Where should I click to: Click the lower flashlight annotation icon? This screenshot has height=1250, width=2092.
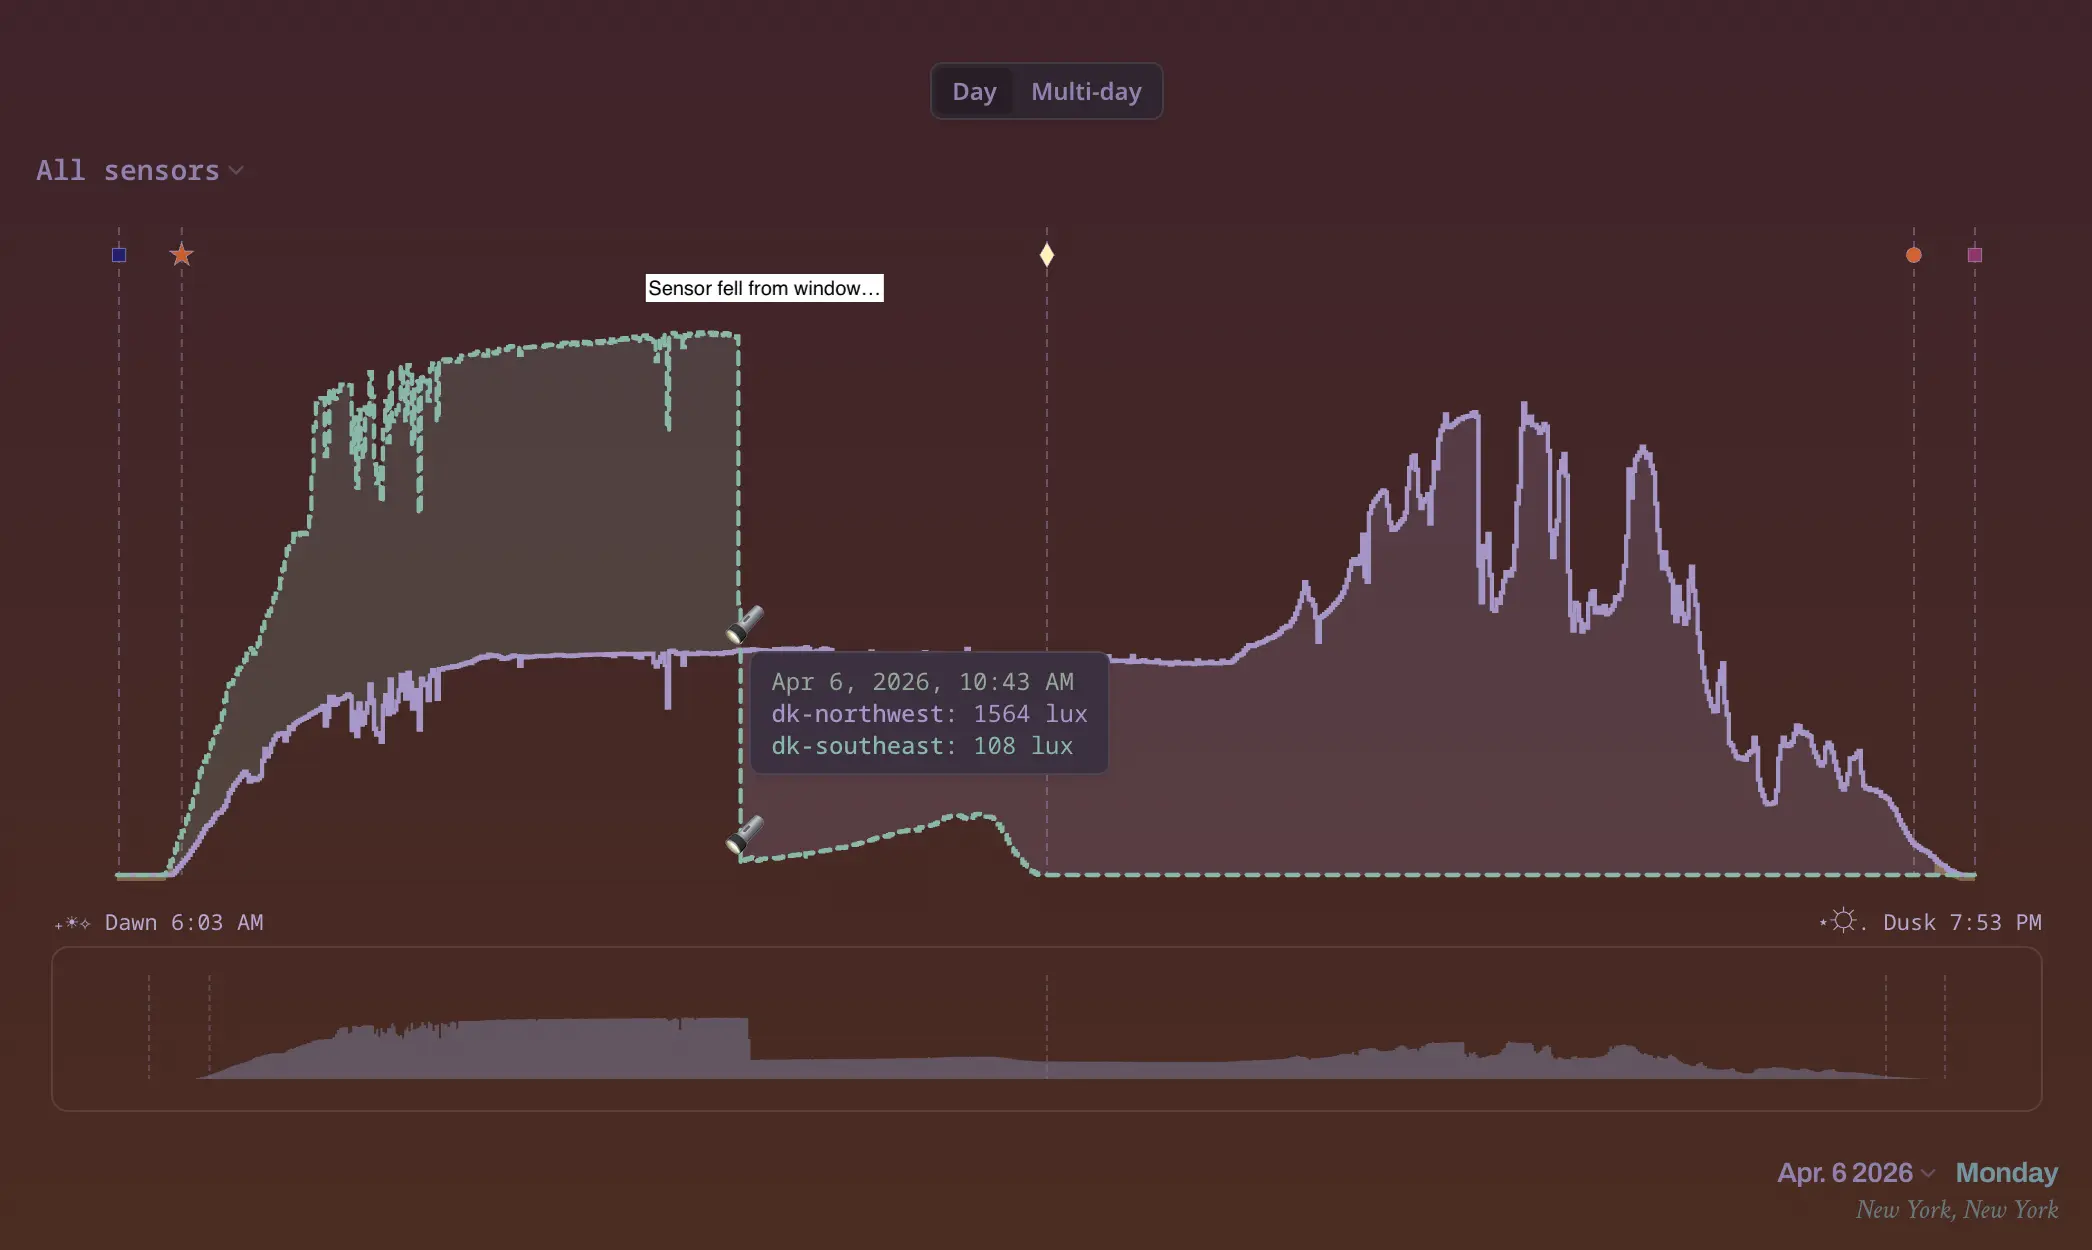[x=745, y=834]
